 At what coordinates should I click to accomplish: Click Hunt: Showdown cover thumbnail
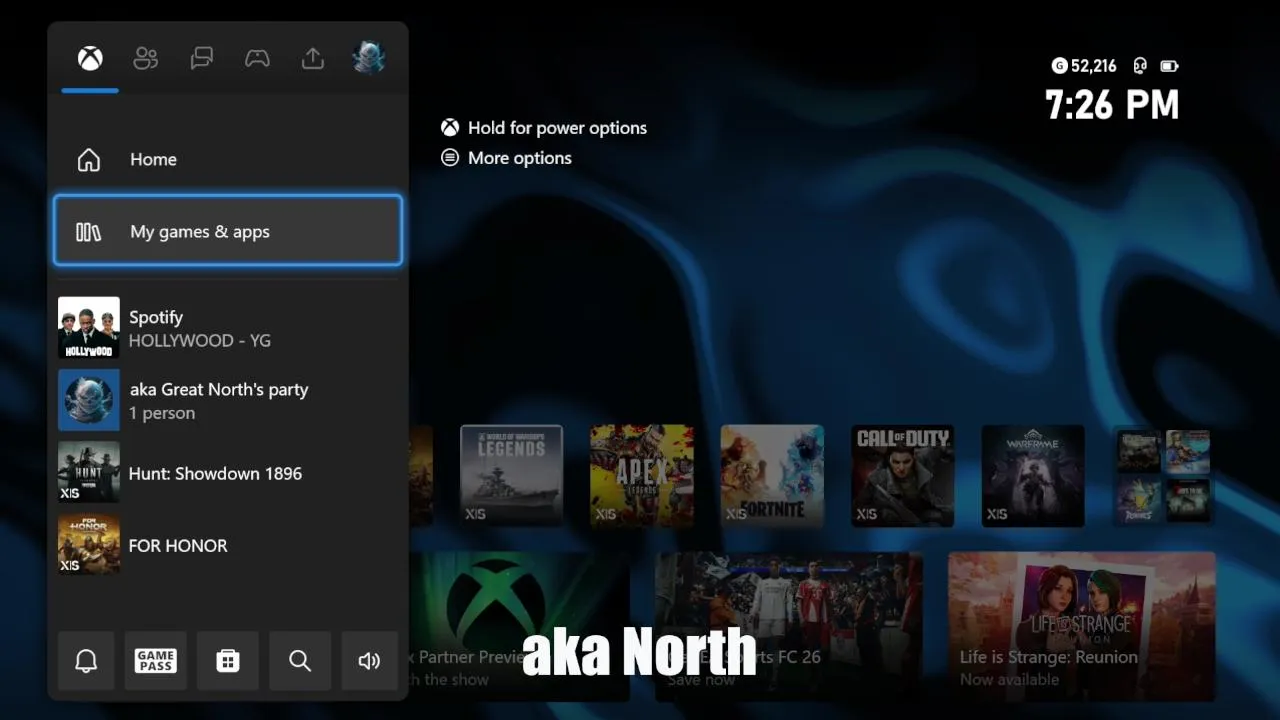(89, 473)
